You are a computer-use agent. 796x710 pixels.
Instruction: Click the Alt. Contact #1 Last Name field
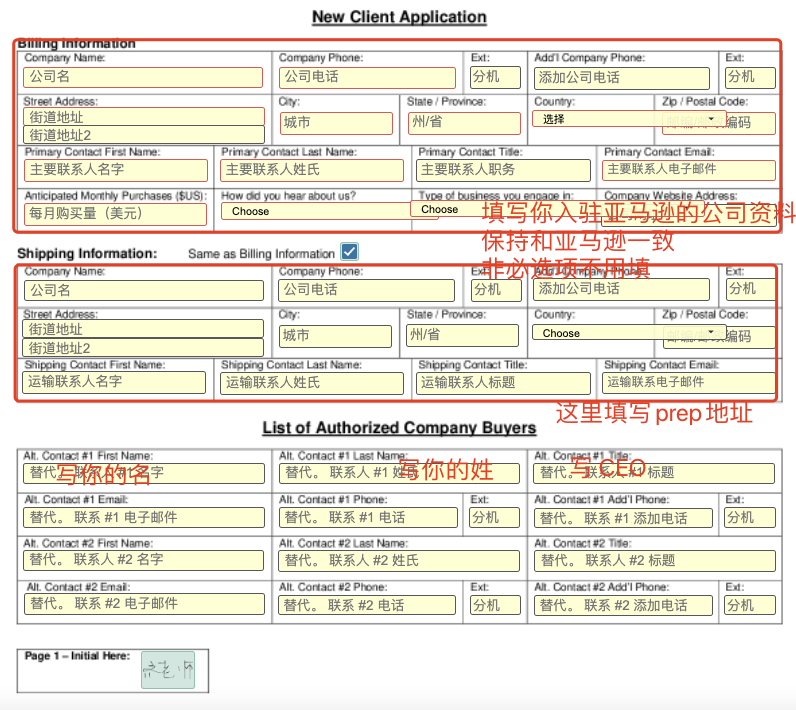[399, 473]
